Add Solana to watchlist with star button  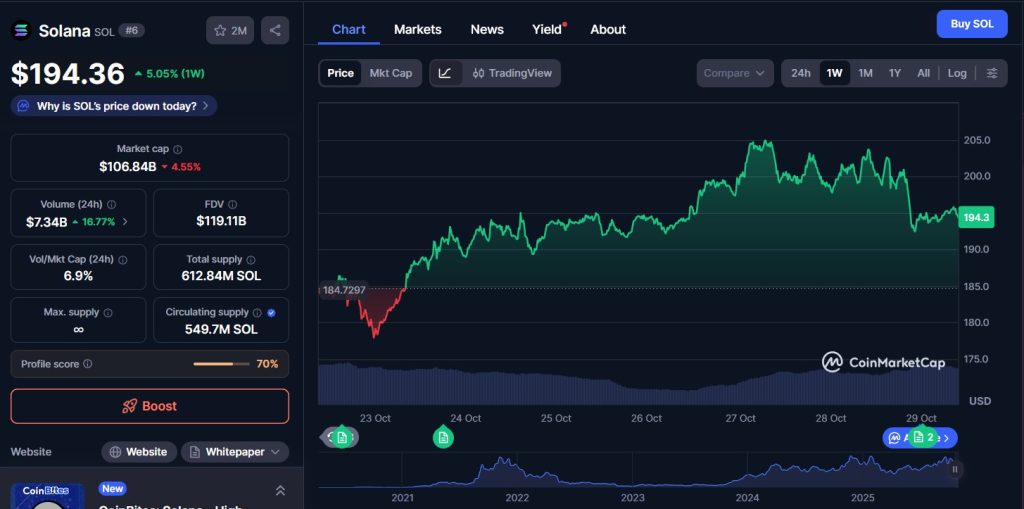tap(230, 30)
